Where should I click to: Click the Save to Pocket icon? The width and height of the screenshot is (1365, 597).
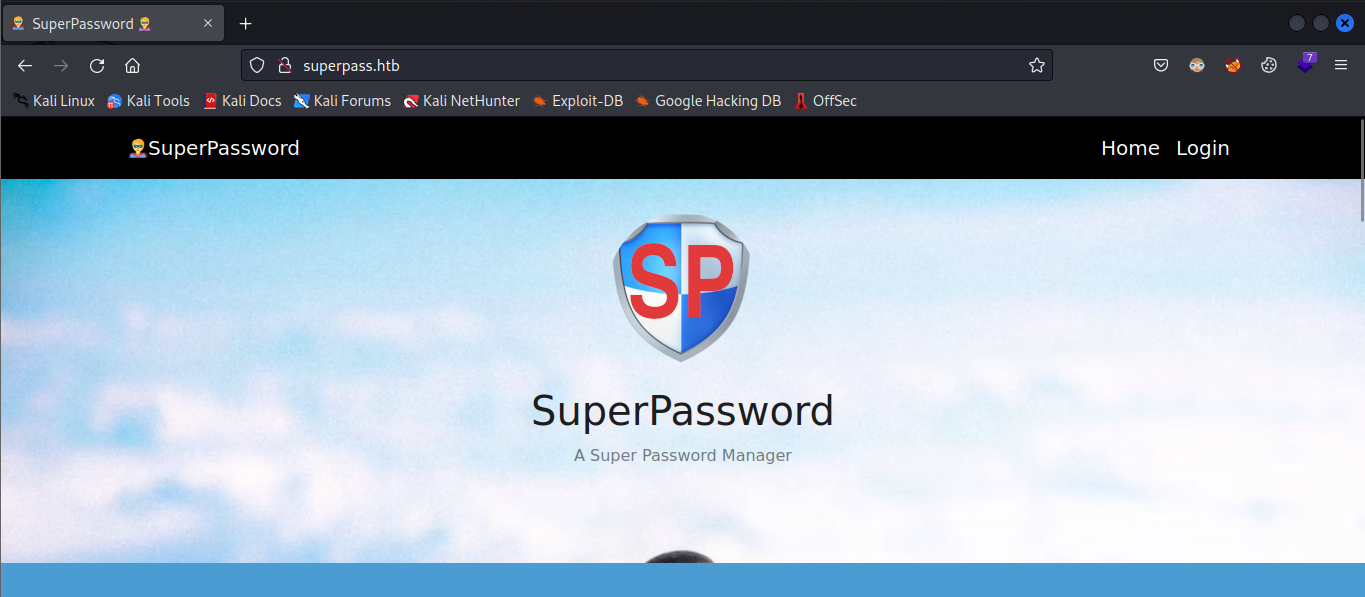click(x=1161, y=66)
